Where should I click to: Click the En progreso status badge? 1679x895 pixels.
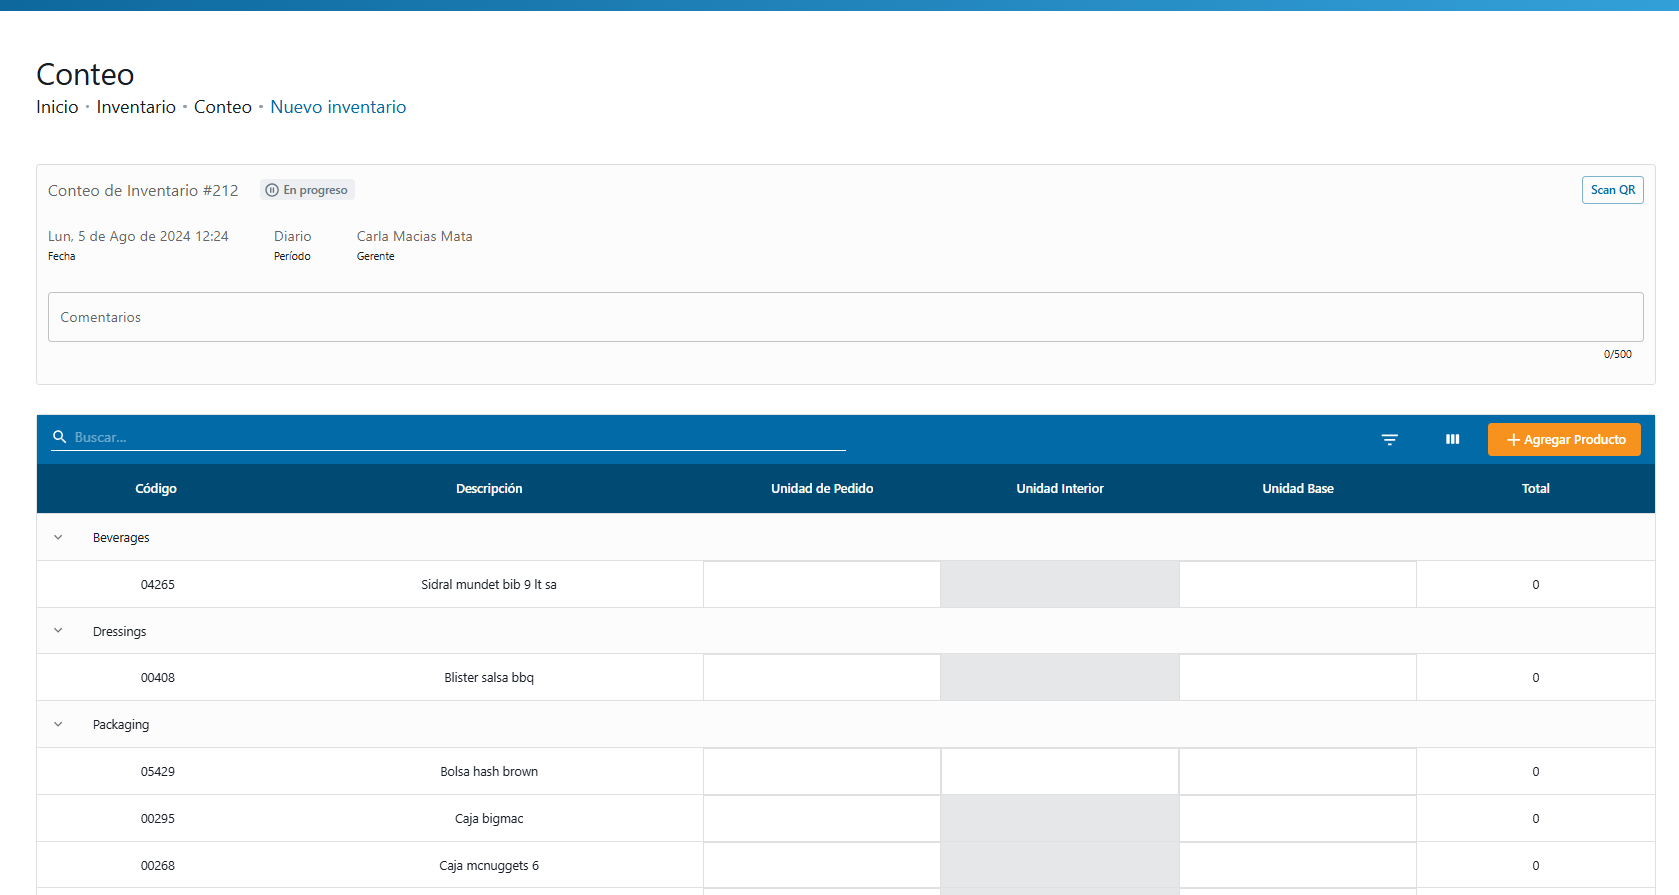pyautogui.click(x=307, y=190)
